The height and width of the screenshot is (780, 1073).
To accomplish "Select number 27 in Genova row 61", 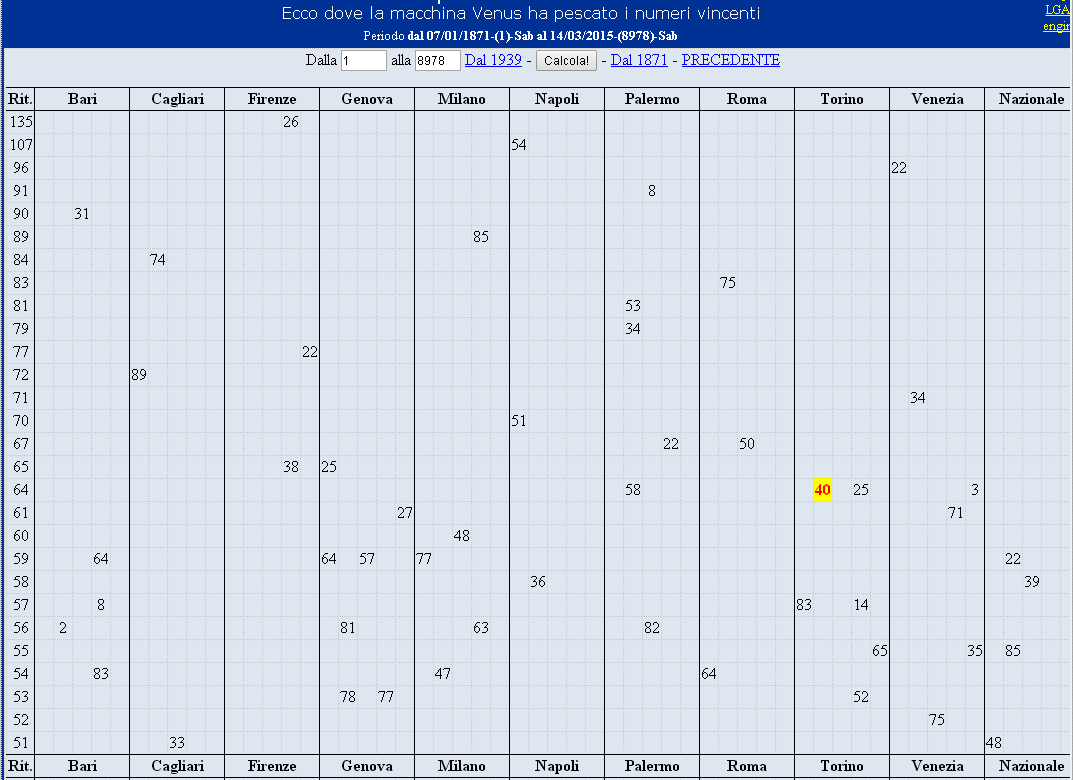I will point(405,512).
